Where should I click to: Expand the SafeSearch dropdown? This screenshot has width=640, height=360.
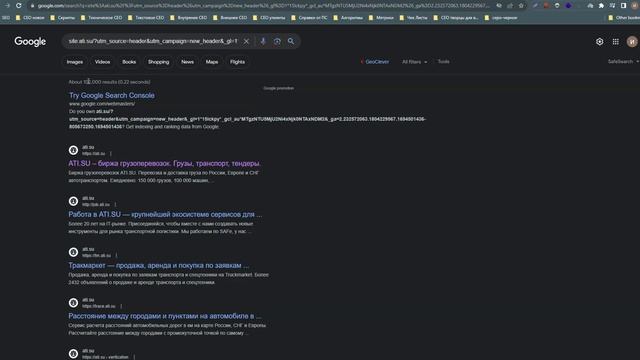point(623,62)
